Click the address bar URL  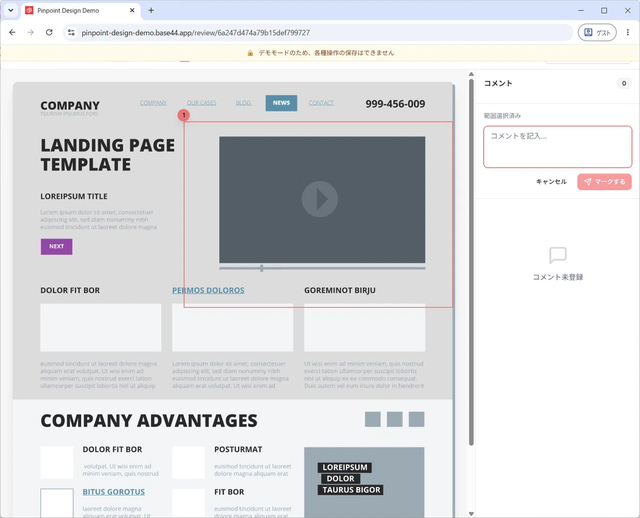pos(196,33)
